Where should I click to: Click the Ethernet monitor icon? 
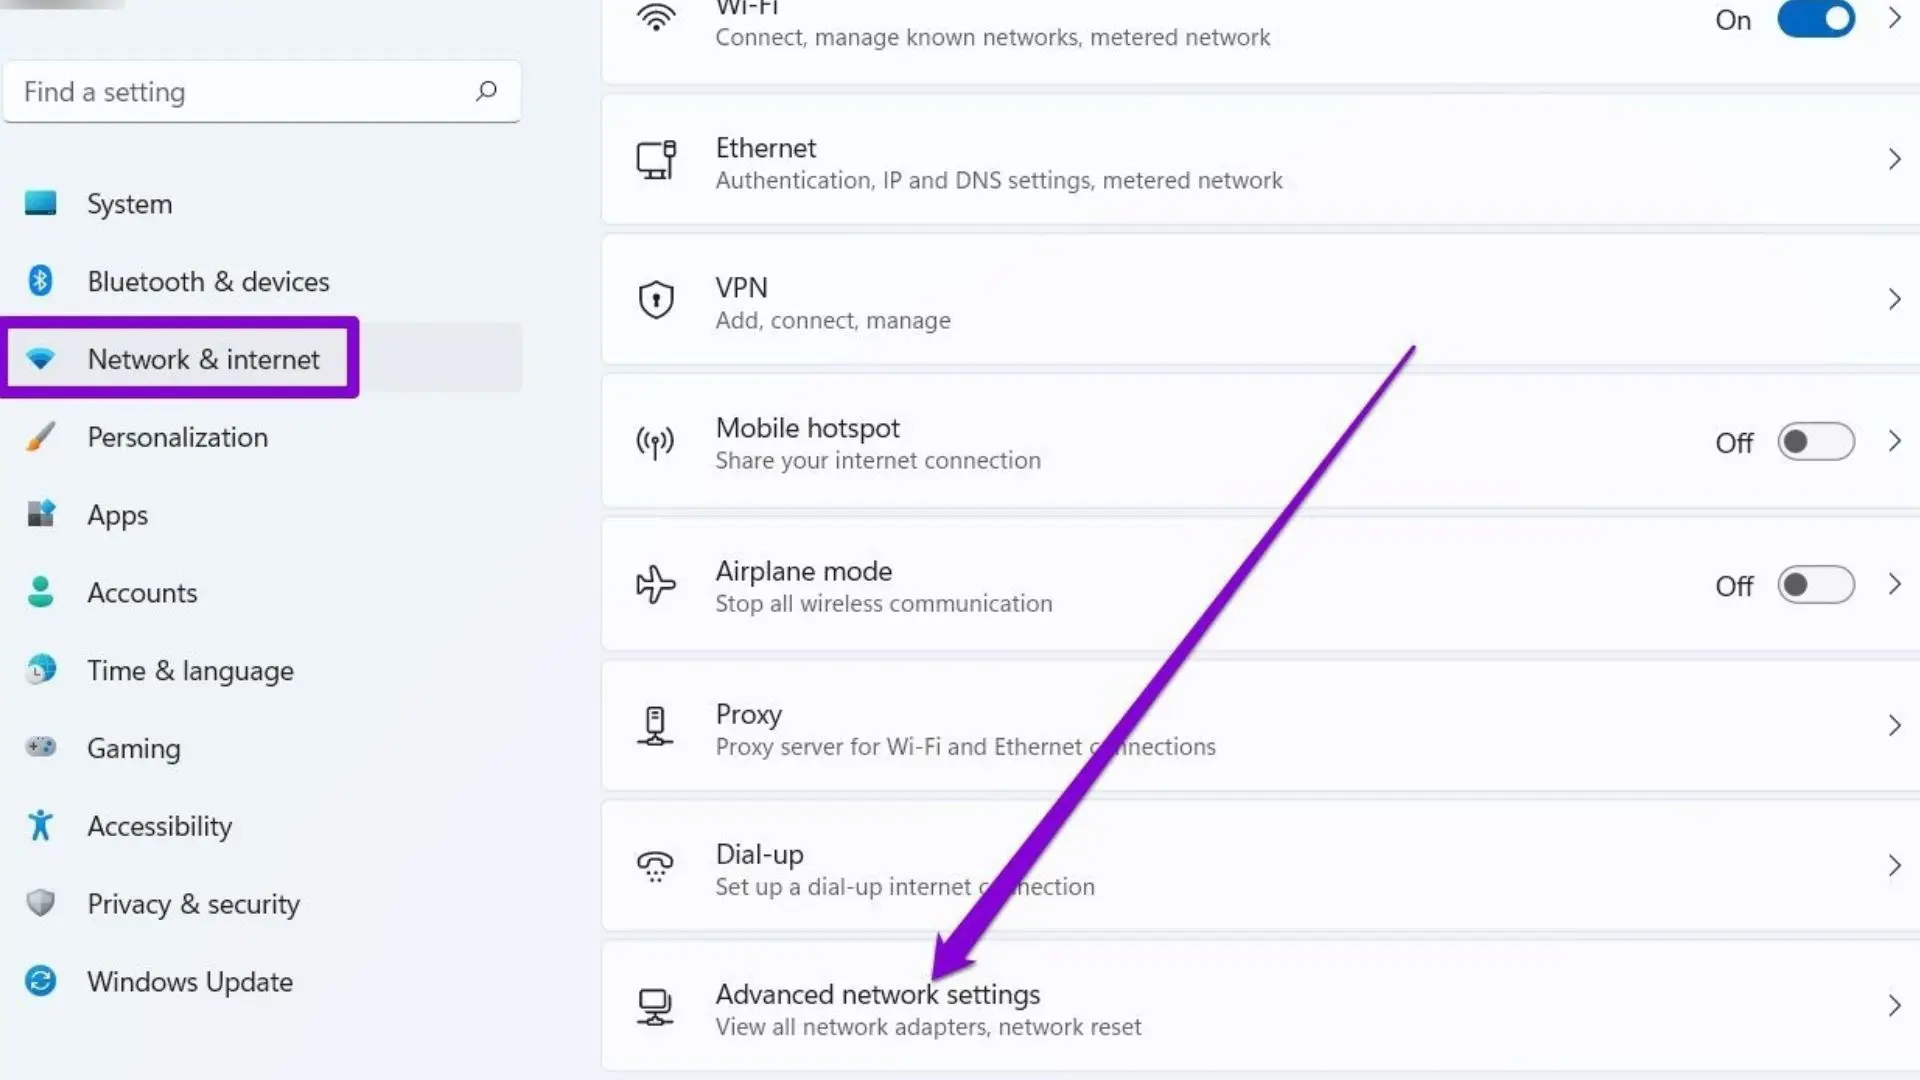(656, 160)
